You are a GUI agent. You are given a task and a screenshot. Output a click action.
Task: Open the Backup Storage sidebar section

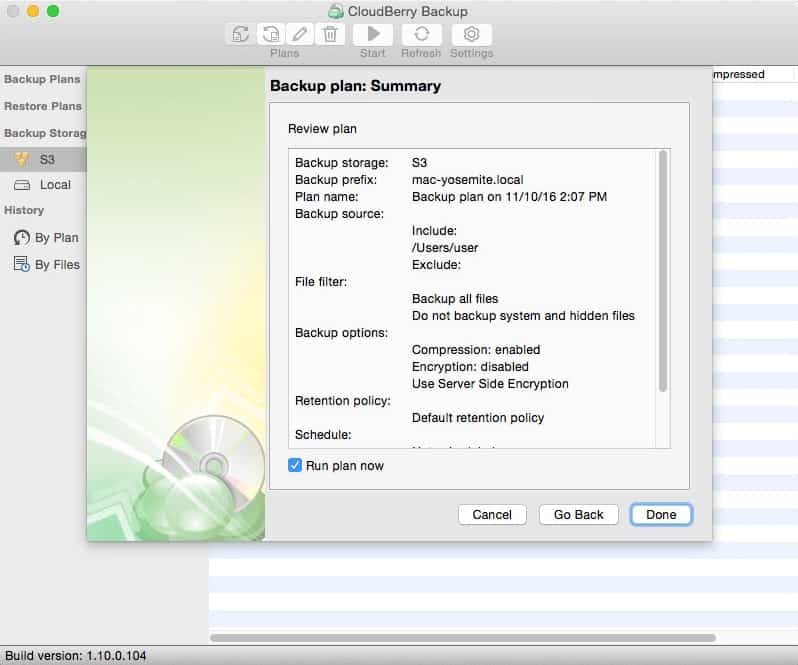45,133
